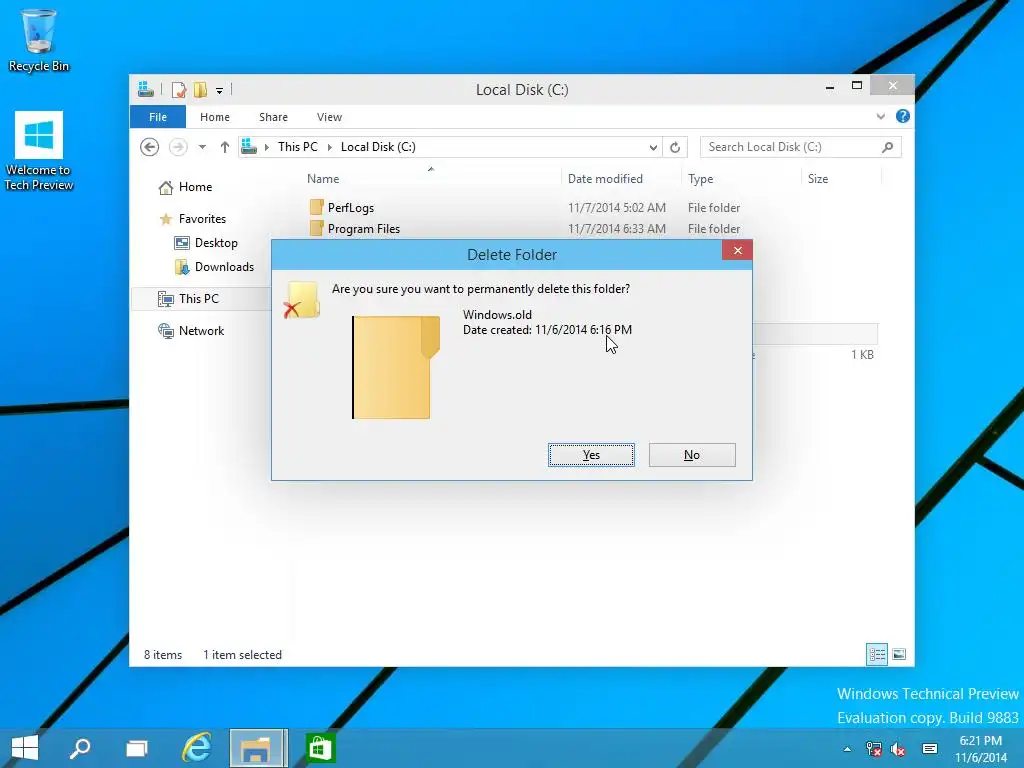
Task: Click File Explorer taskbar button
Action: click(258, 748)
